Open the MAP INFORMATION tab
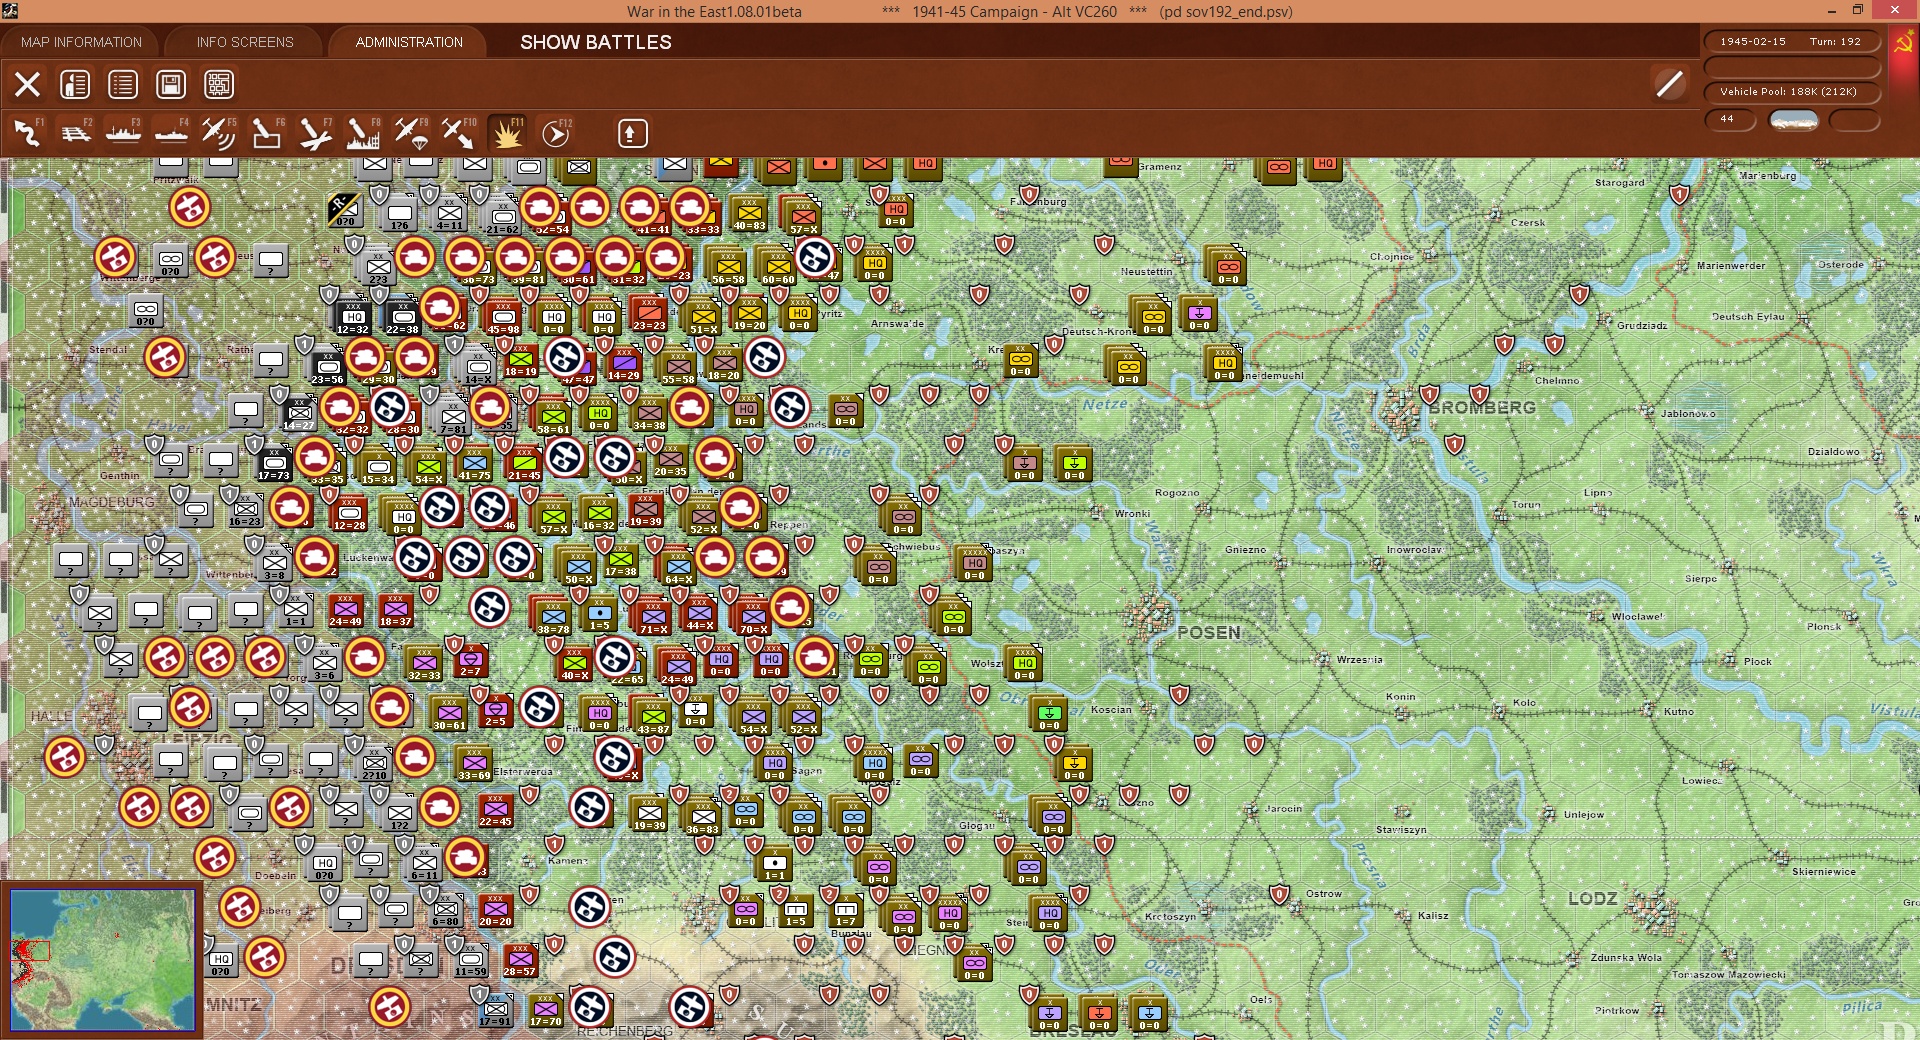Image resolution: width=1920 pixels, height=1040 pixels. coord(81,42)
